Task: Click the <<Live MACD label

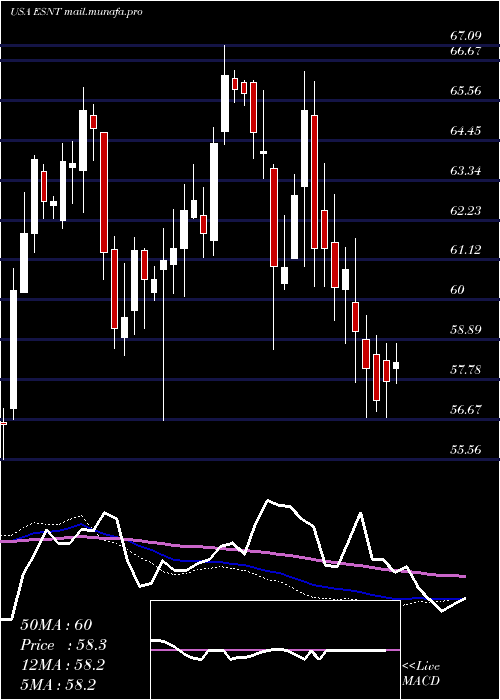Action: coord(421,674)
